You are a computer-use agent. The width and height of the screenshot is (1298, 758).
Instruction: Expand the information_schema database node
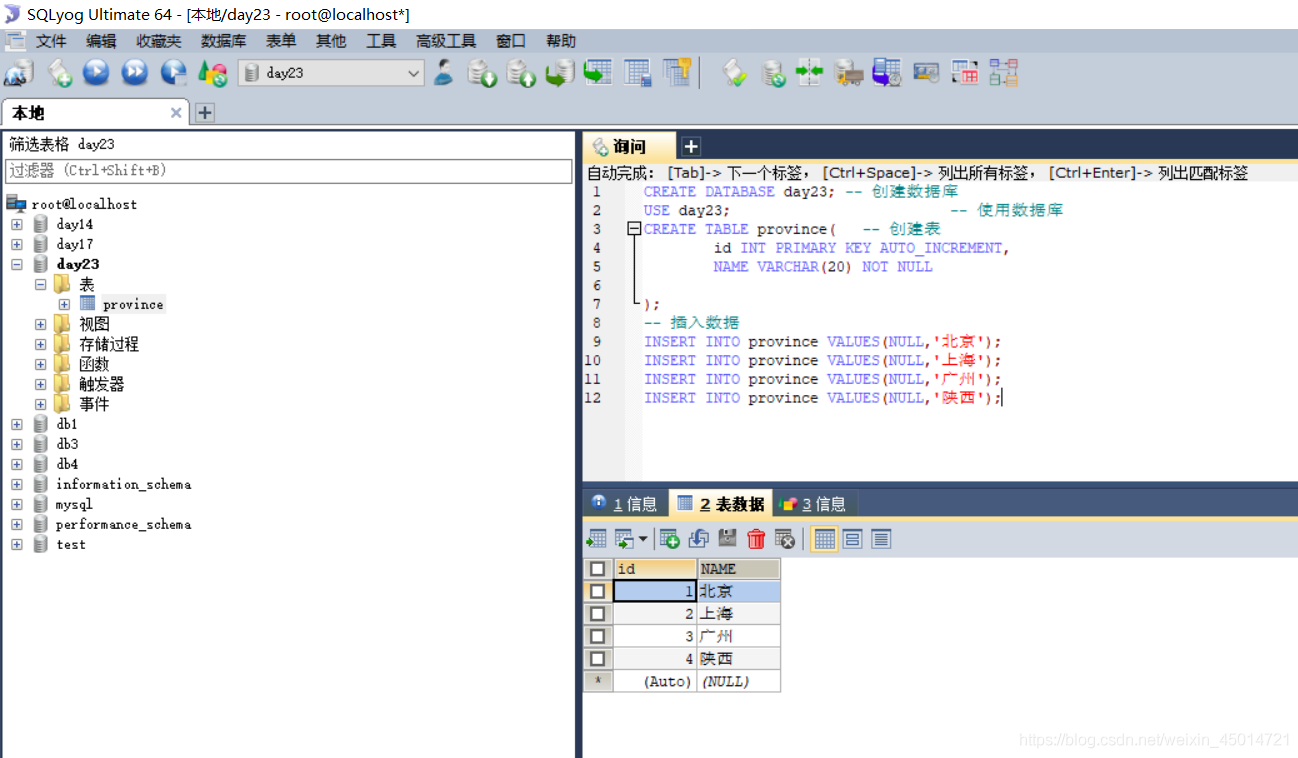tap(16, 484)
